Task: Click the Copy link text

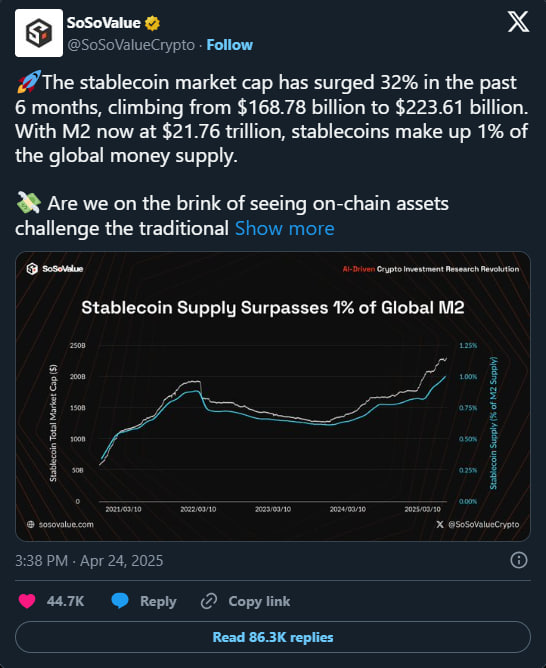Action: (x=259, y=601)
